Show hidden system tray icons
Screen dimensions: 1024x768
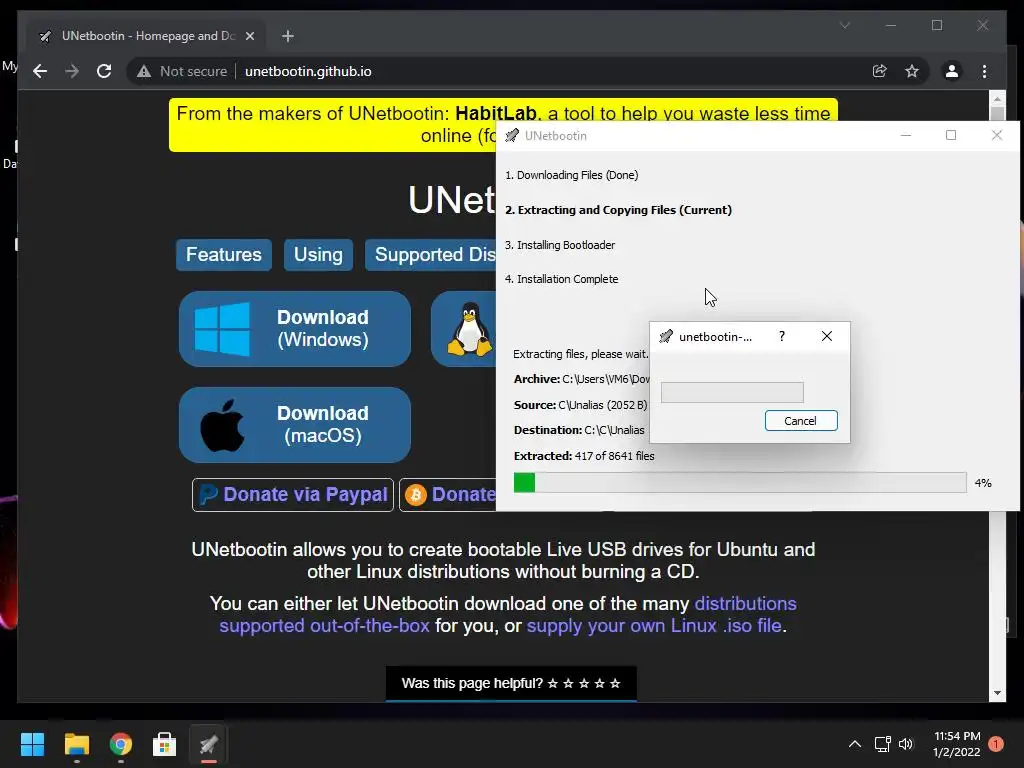(x=854, y=744)
